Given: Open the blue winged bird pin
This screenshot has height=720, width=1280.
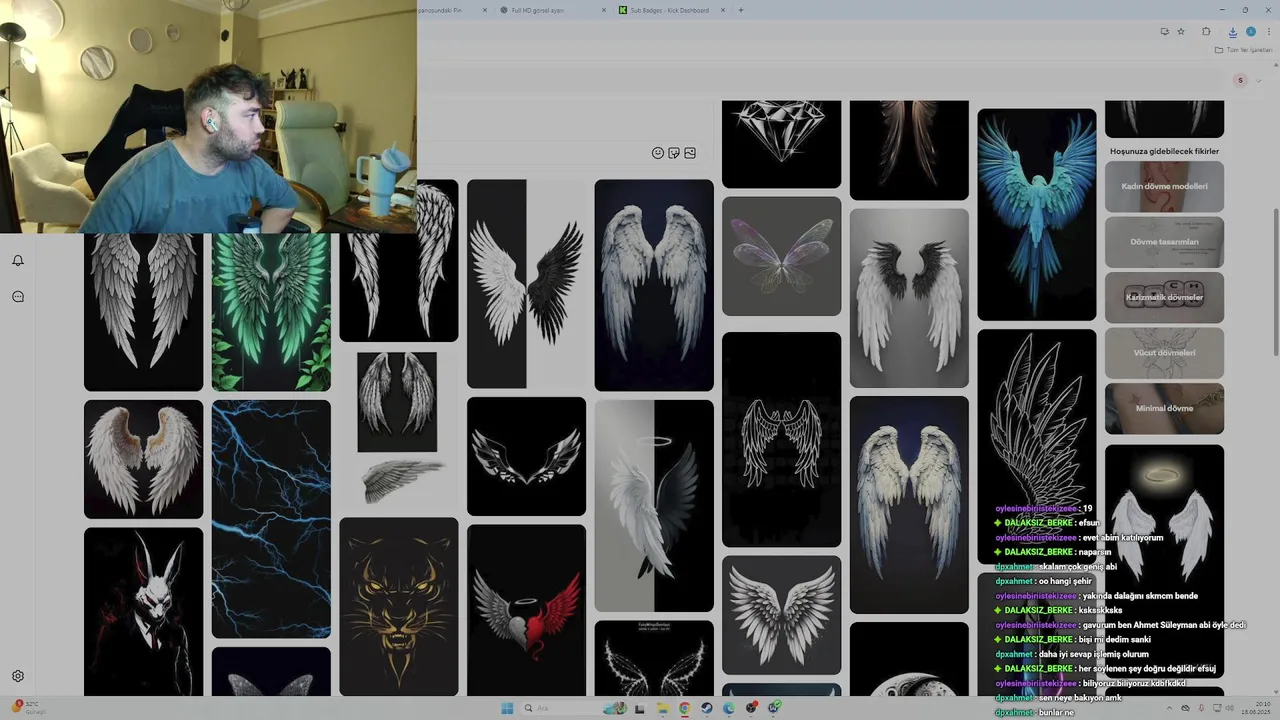Looking at the screenshot, I should (x=1036, y=215).
